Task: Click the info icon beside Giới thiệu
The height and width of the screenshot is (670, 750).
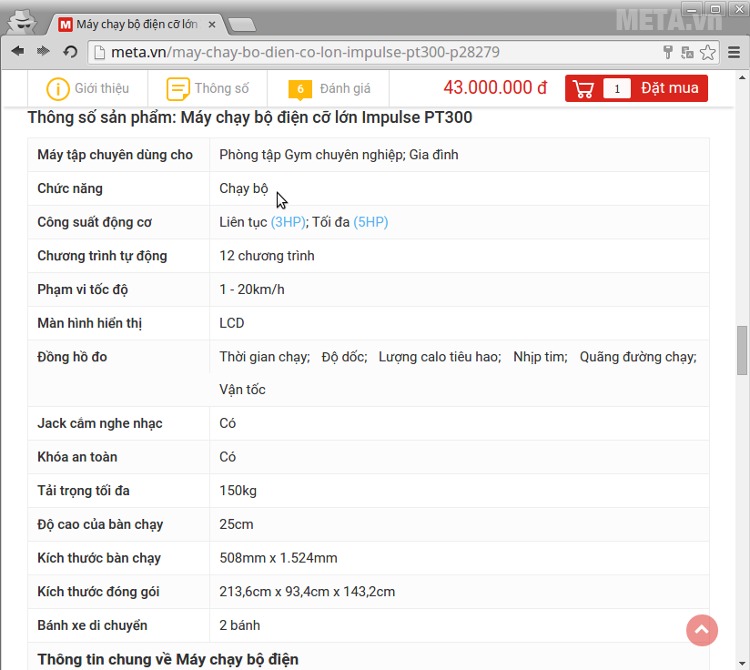Action: [x=57, y=88]
